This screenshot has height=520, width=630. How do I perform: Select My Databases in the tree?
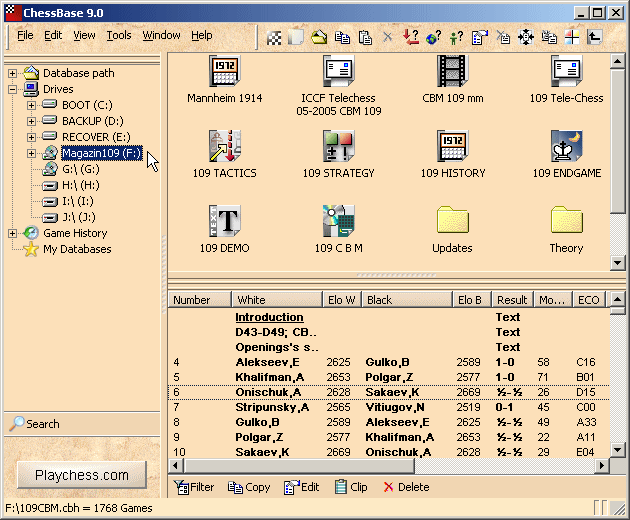pos(77,249)
